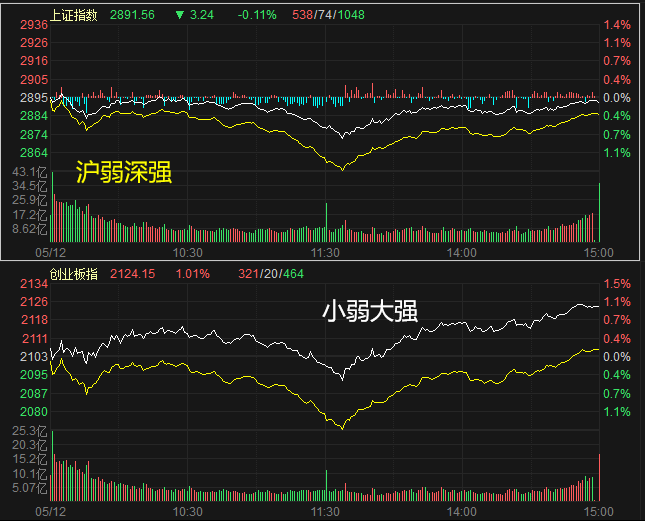Click the 2080 ChiNext axis label
This screenshot has width=645, height=521.
tap(34, 412)
